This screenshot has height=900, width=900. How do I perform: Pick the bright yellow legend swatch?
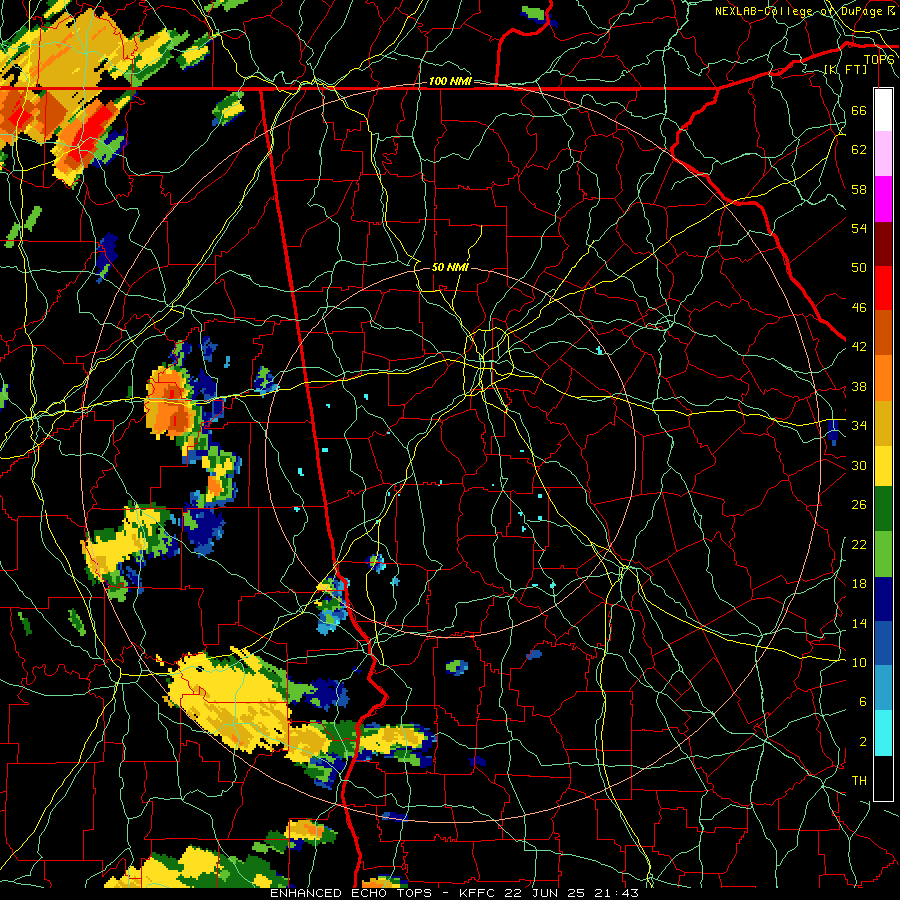[x=883, y=465]
